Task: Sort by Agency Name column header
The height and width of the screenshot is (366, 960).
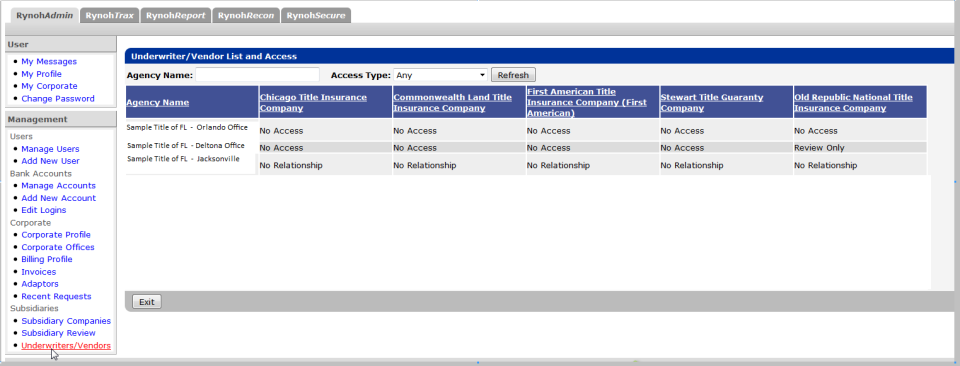Action: click(158, 102)
